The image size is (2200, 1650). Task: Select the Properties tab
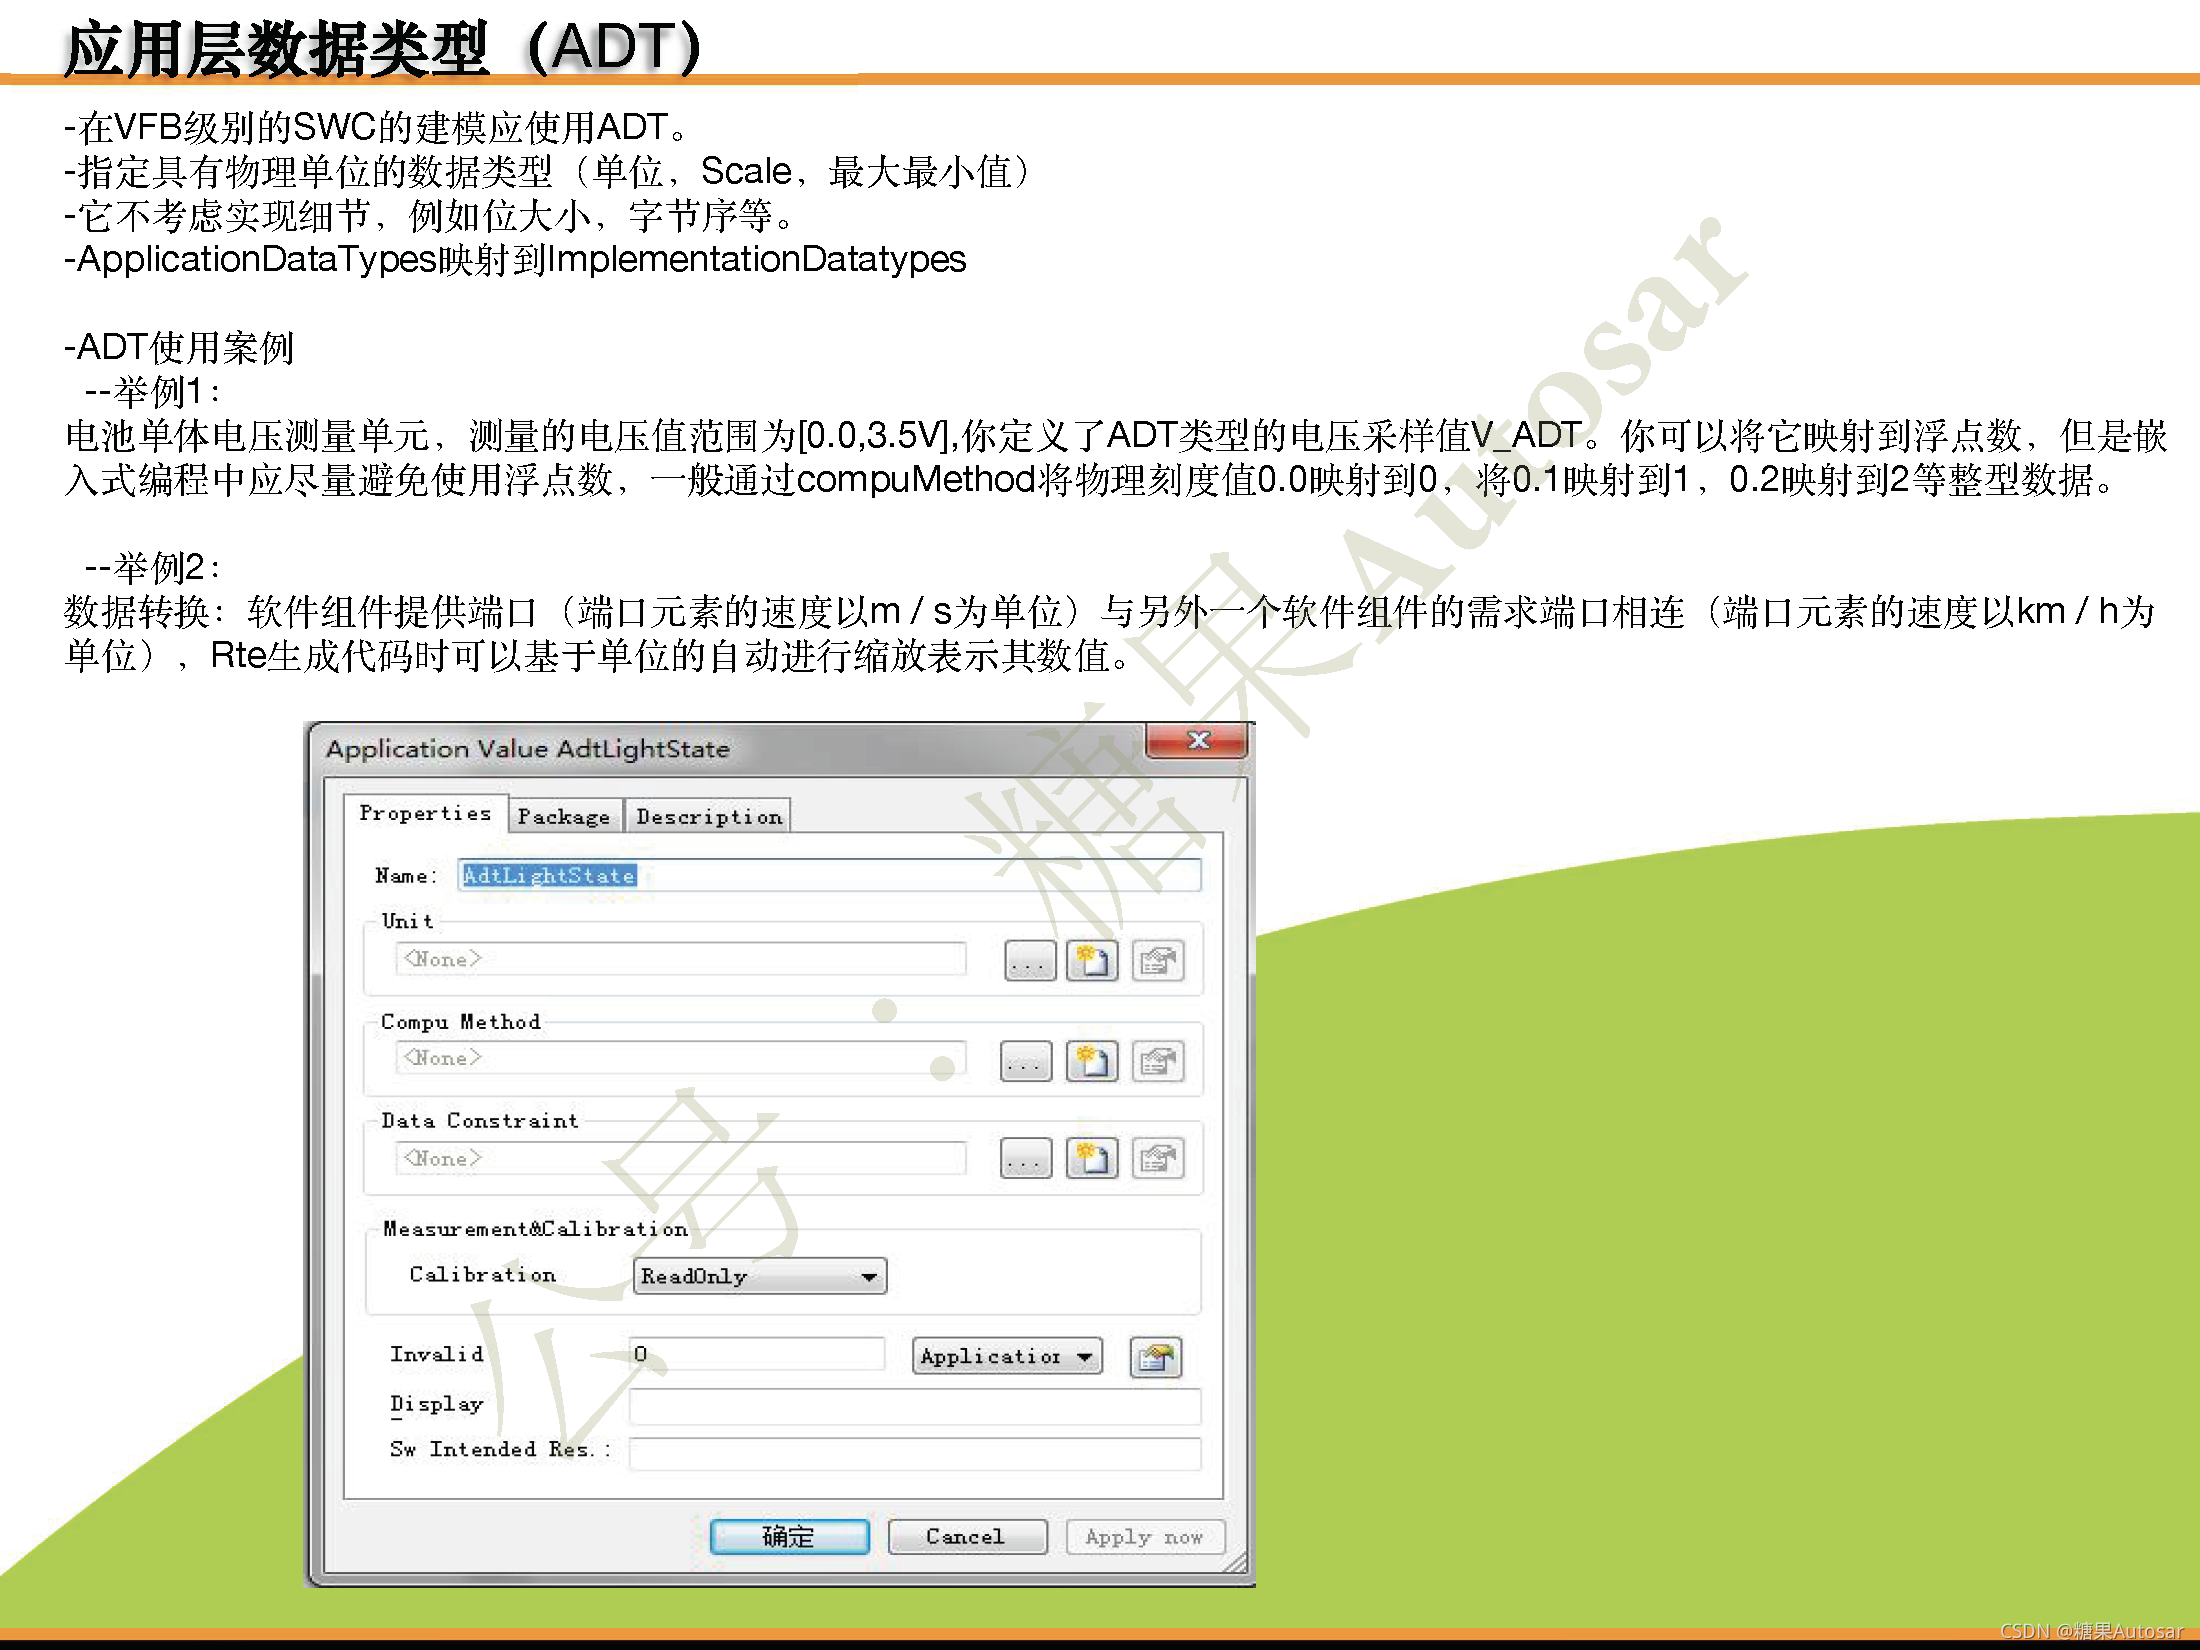pos(425,813)
